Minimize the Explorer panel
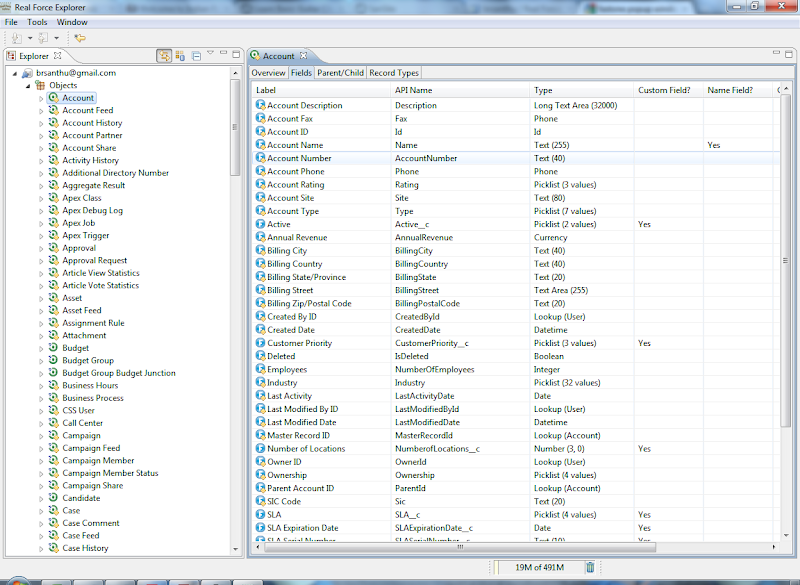This screenshot has width=800, height=585. pos(223,53)
